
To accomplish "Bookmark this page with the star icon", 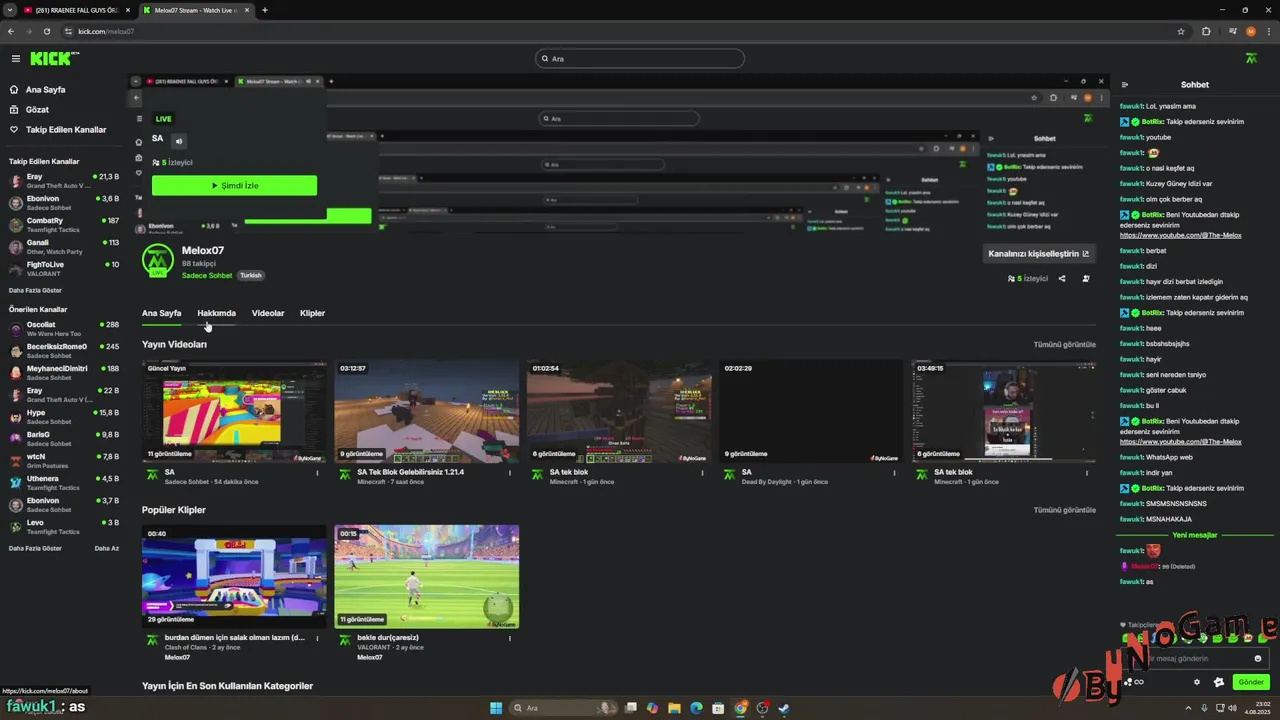I will pyautogui.click(x=1181, y=31).
